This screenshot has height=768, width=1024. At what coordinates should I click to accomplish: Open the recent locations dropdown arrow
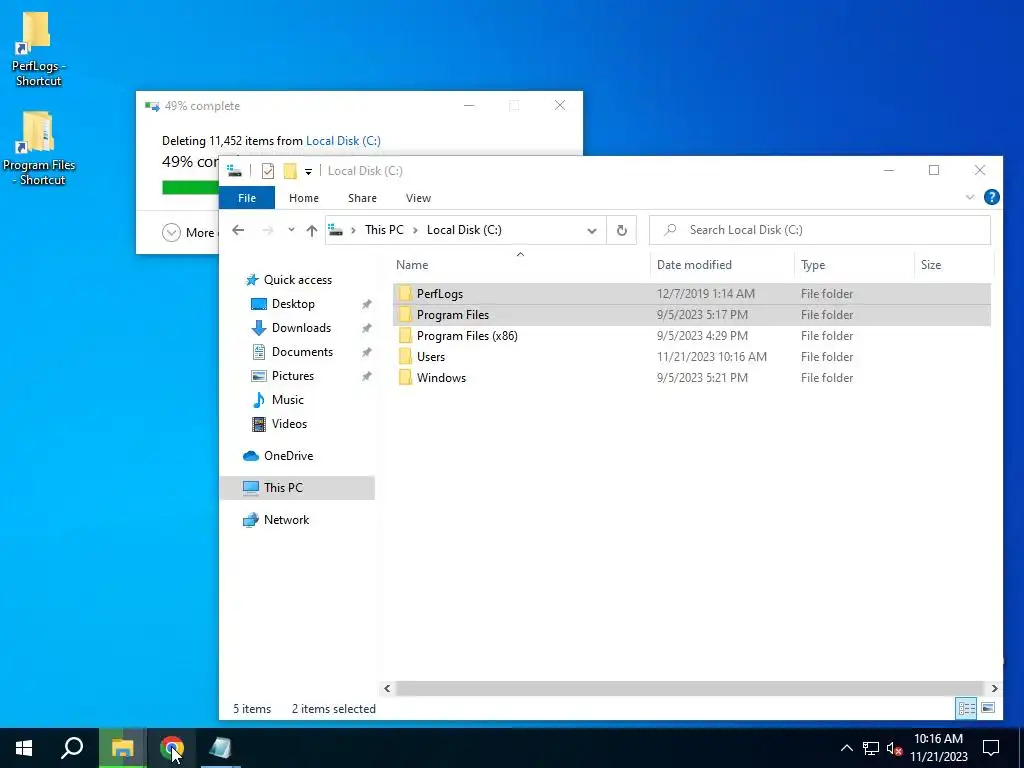[x=291, y=230]
